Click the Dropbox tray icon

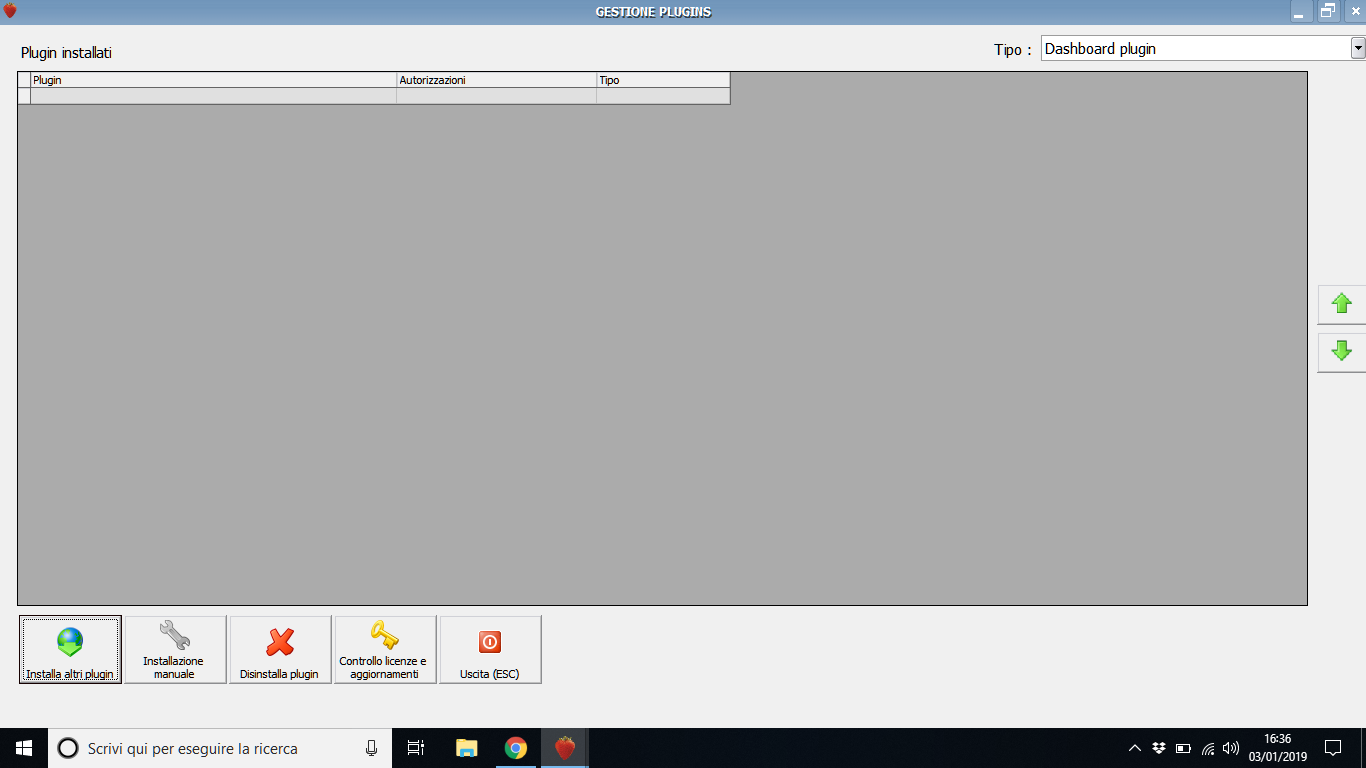(x=1159, y=748)
